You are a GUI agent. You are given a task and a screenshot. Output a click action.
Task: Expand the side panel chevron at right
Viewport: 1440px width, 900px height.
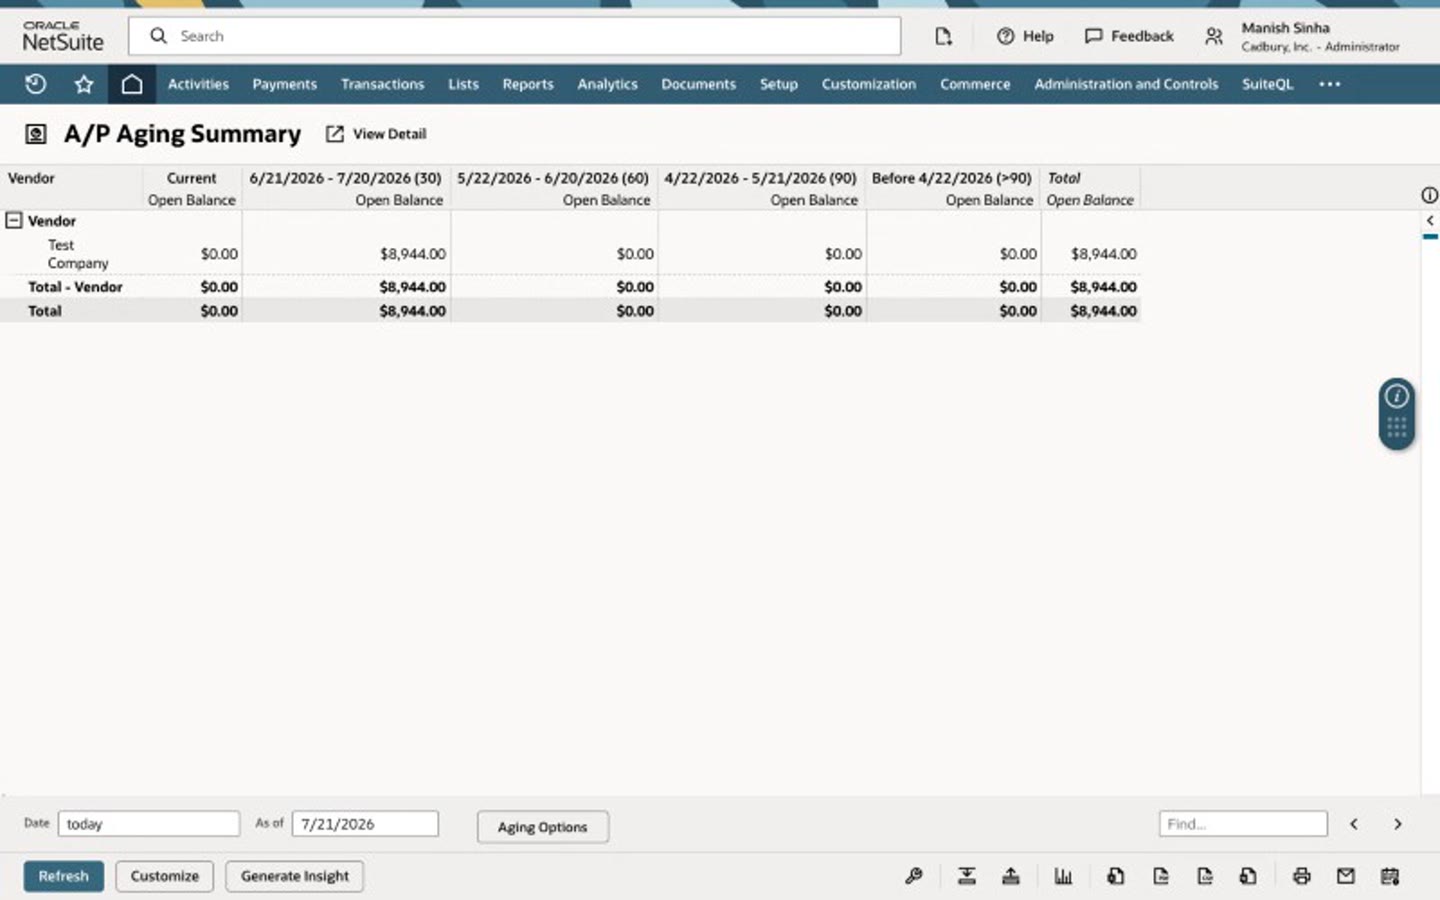click(1430, 220)
